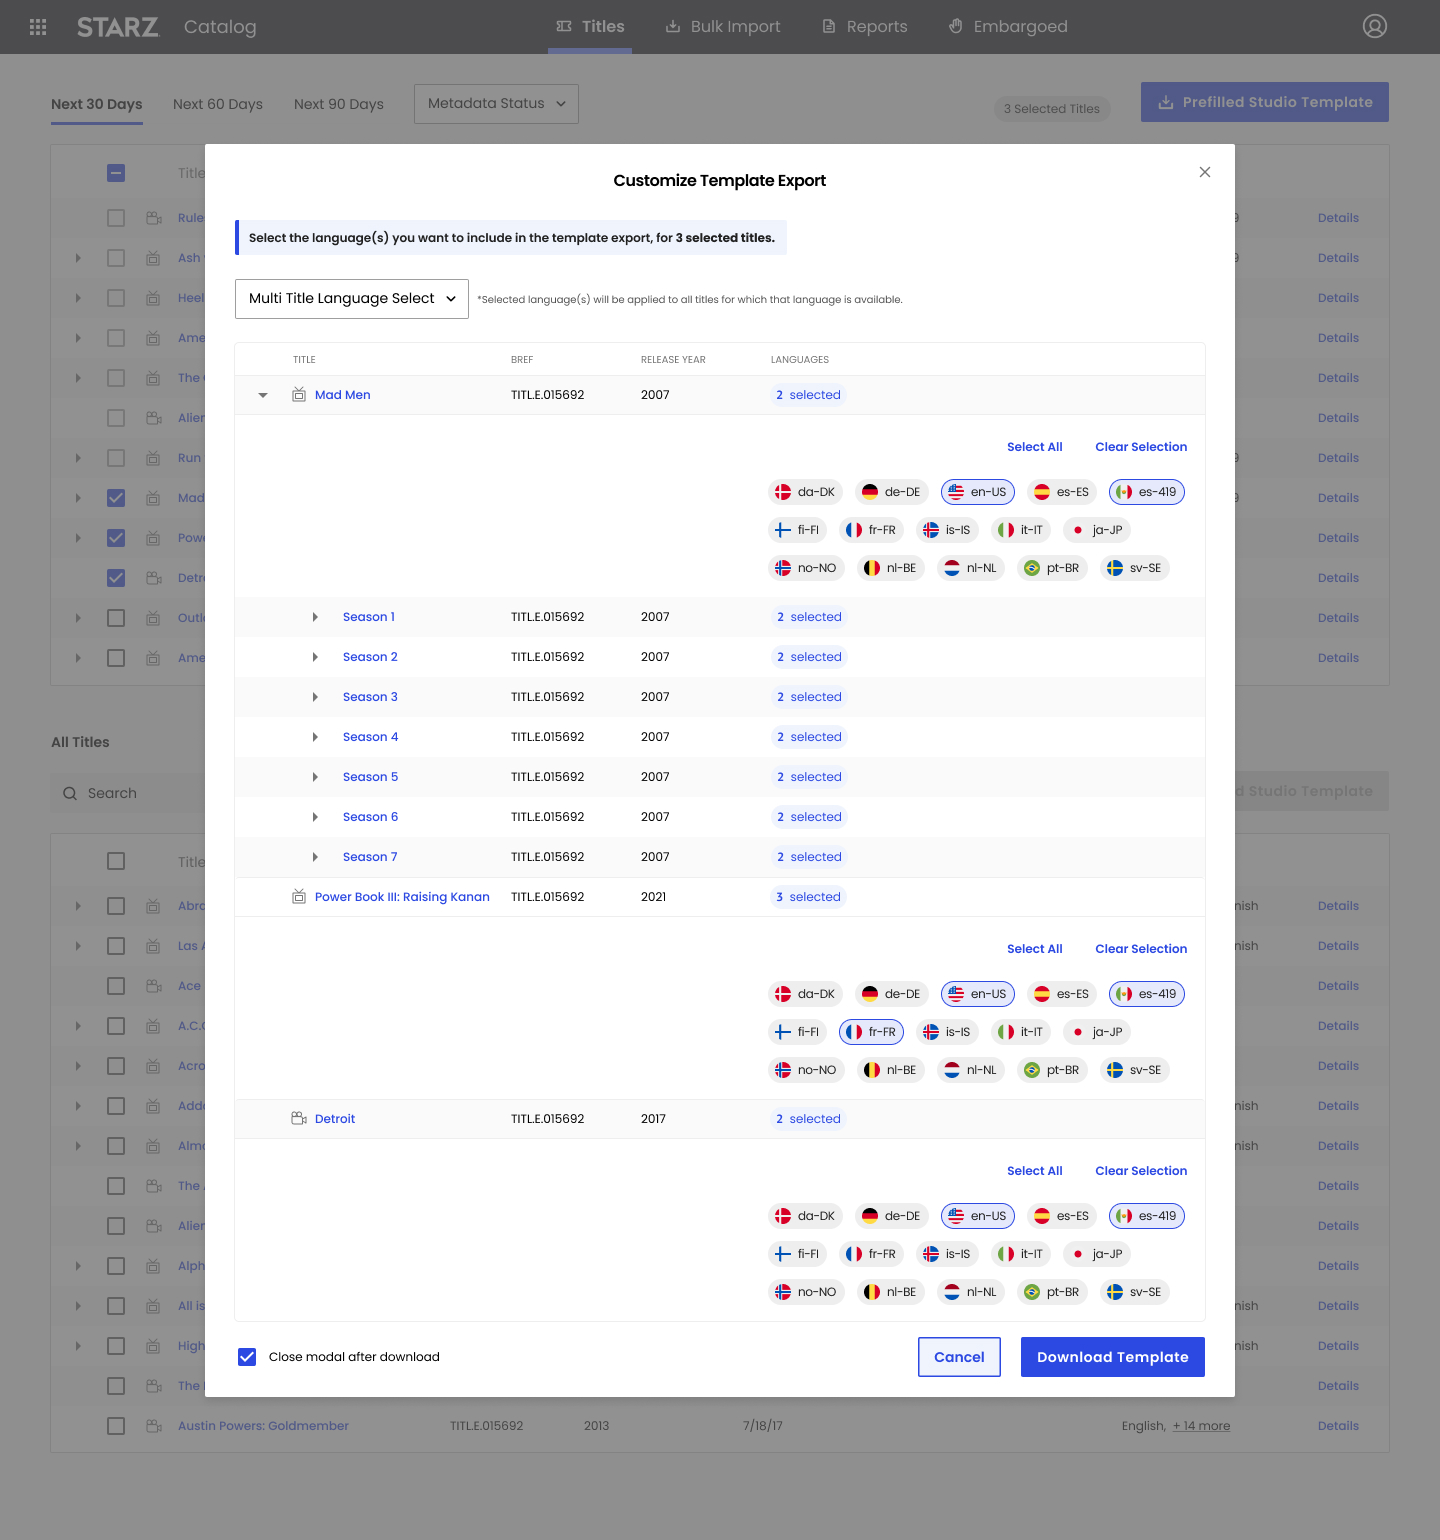
Task: Toggle Mad Men's en-US language chip
Action: point(978,492)
